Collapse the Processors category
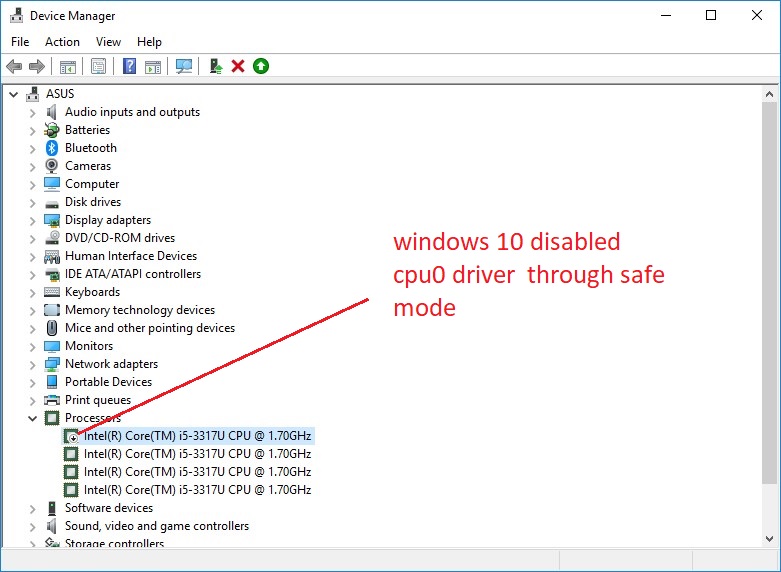This screenshot has width=781, height=572. tap(32, 418)
